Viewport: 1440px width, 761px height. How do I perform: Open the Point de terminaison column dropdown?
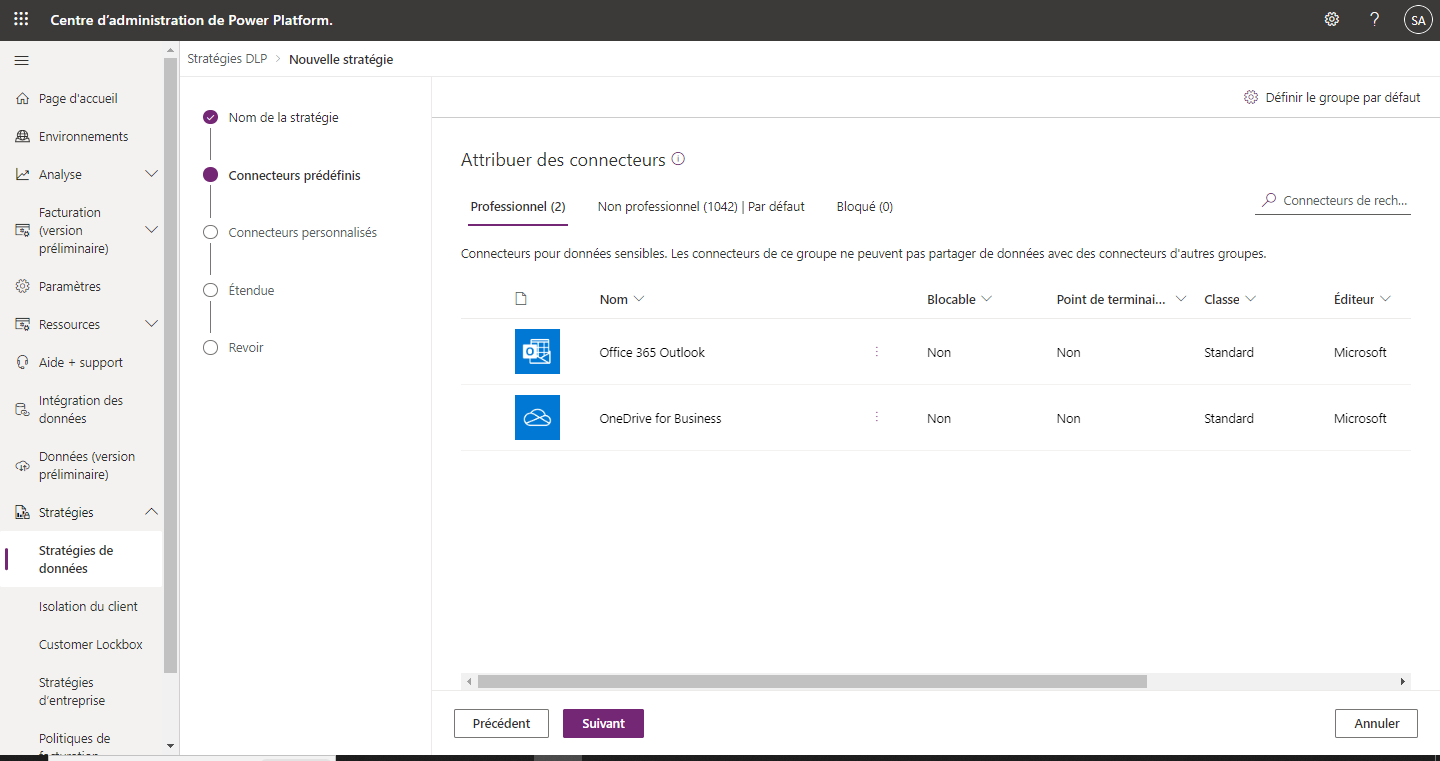click(1181, 299)
